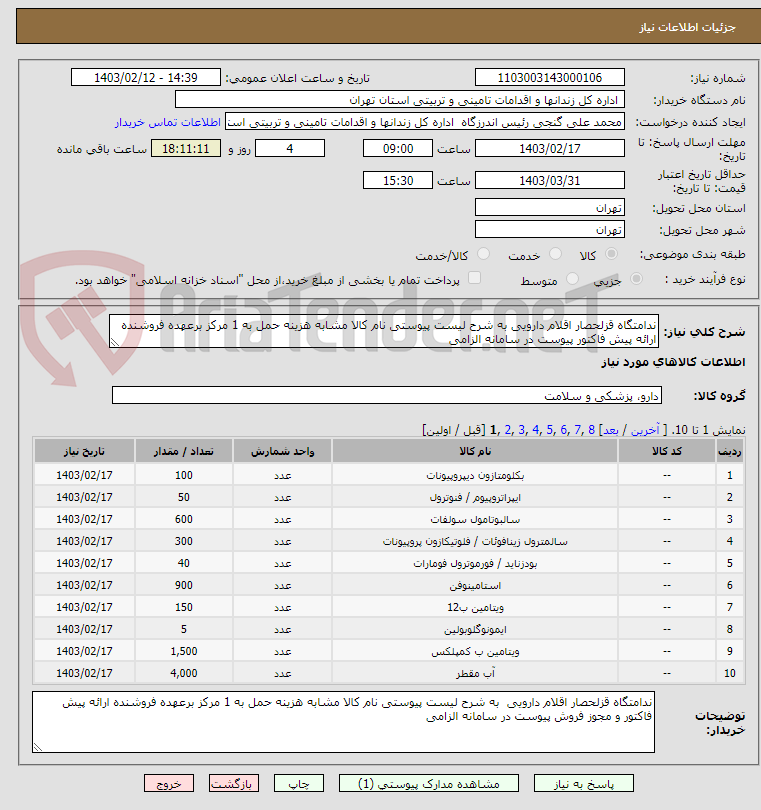
Task: Click the شهر محل تحویل field
Action: [x=550, y=229]
